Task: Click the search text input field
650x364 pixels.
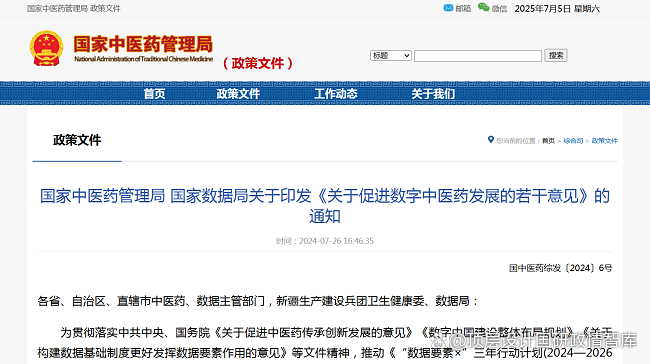Action: 478,56
